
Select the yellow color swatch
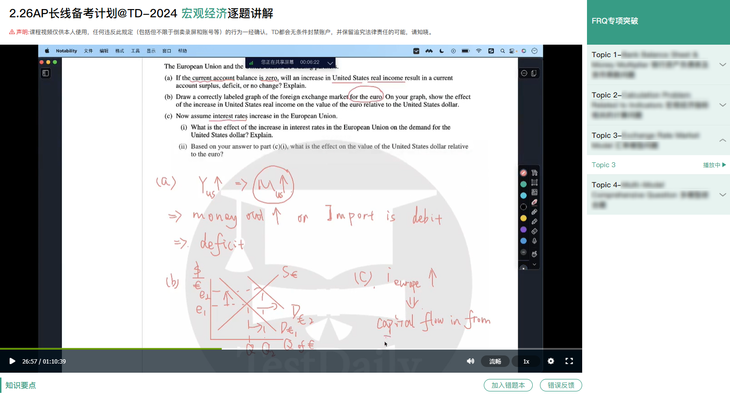(x=523, y=218)
